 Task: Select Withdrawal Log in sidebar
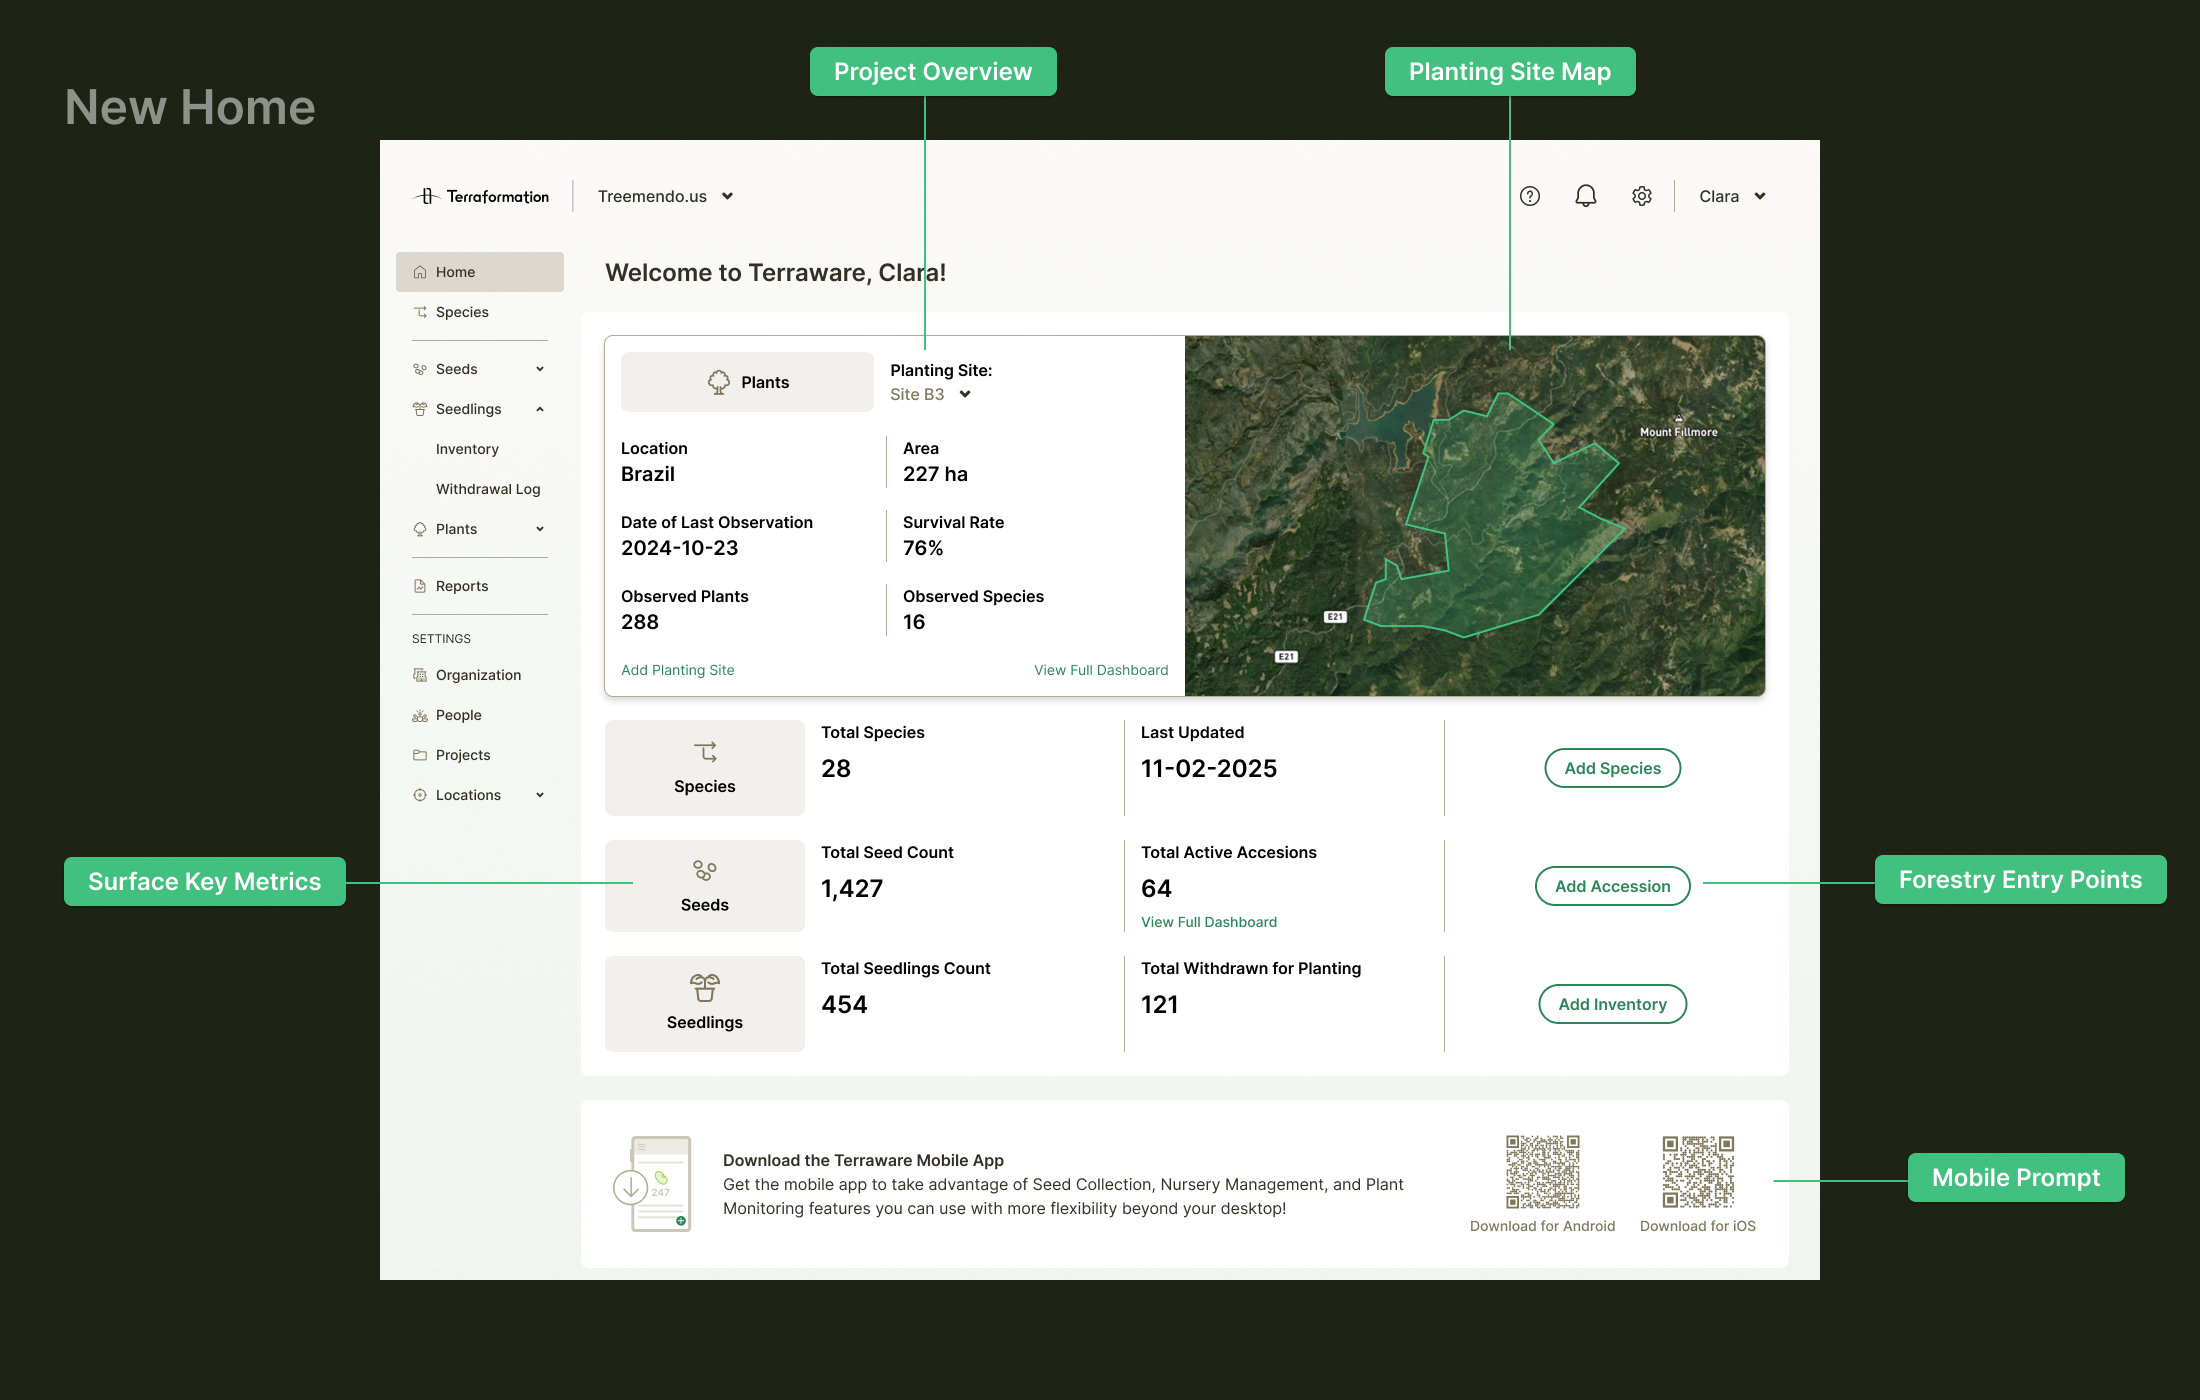click(488, 489)
